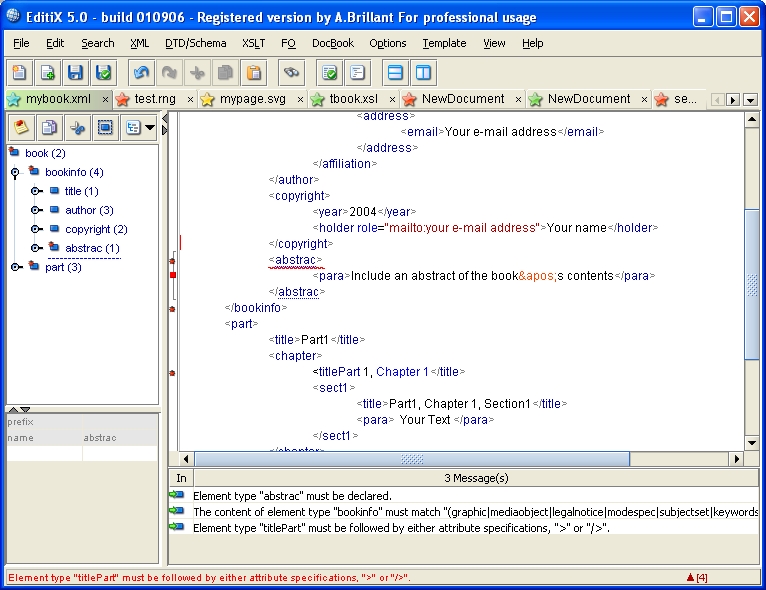Open the tab list dropdown arrow

click(750, 100)
